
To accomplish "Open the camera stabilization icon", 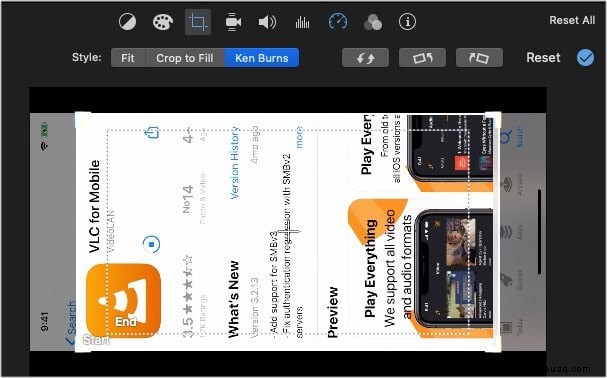I will point(233,22).
